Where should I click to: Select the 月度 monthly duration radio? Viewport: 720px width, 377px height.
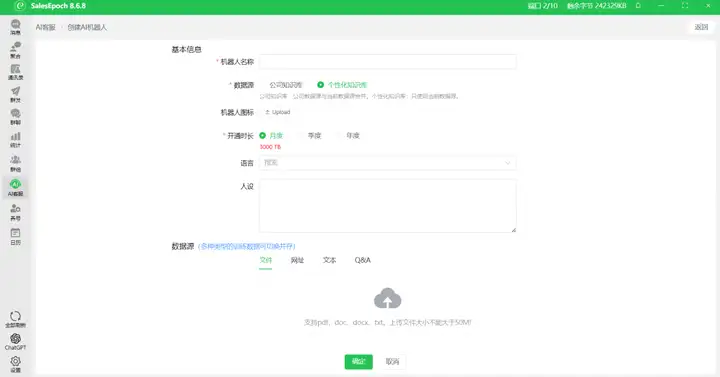coord(271,135)
